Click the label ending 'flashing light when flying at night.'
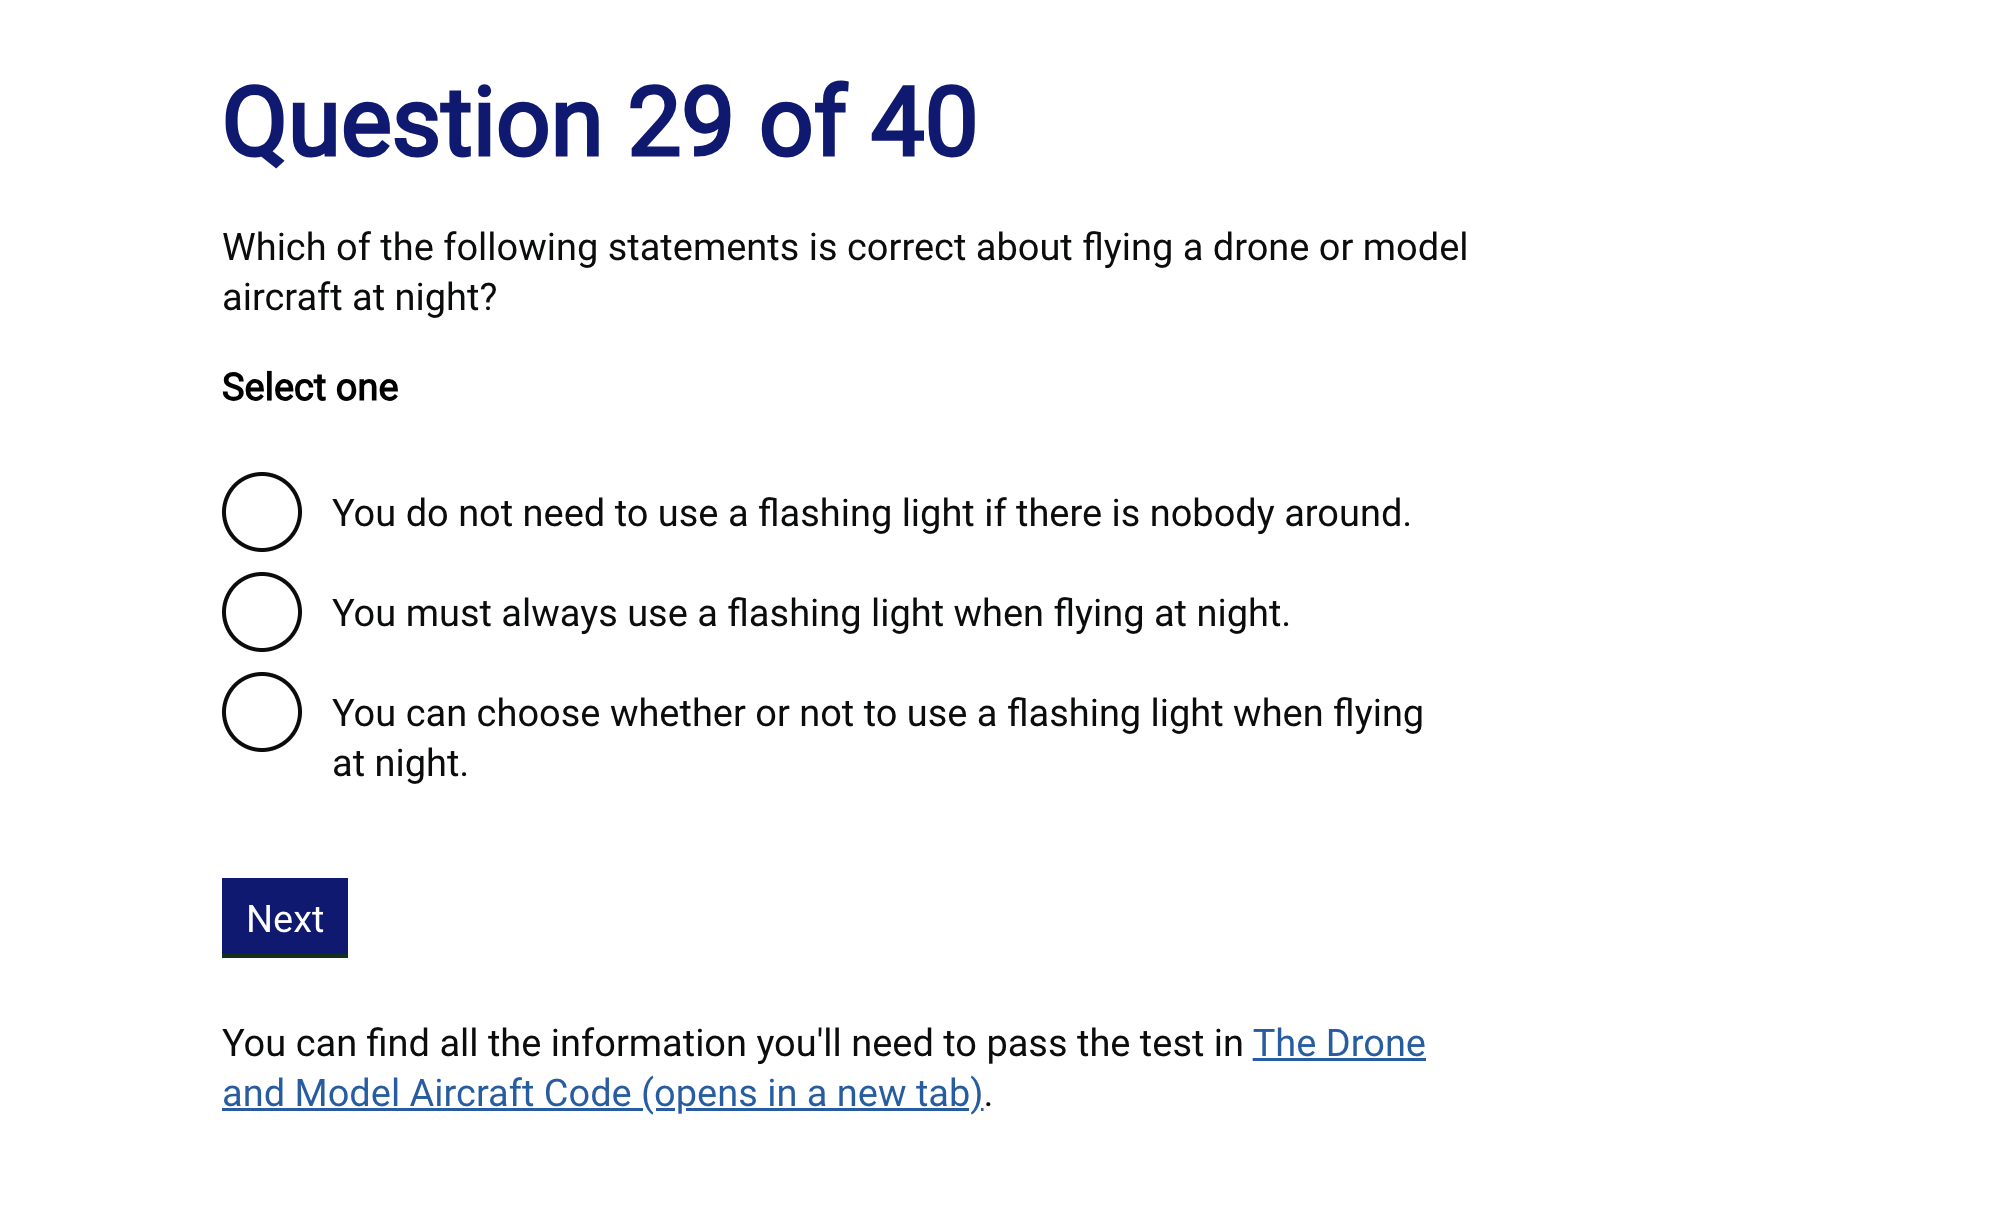 tap(876, 713)
